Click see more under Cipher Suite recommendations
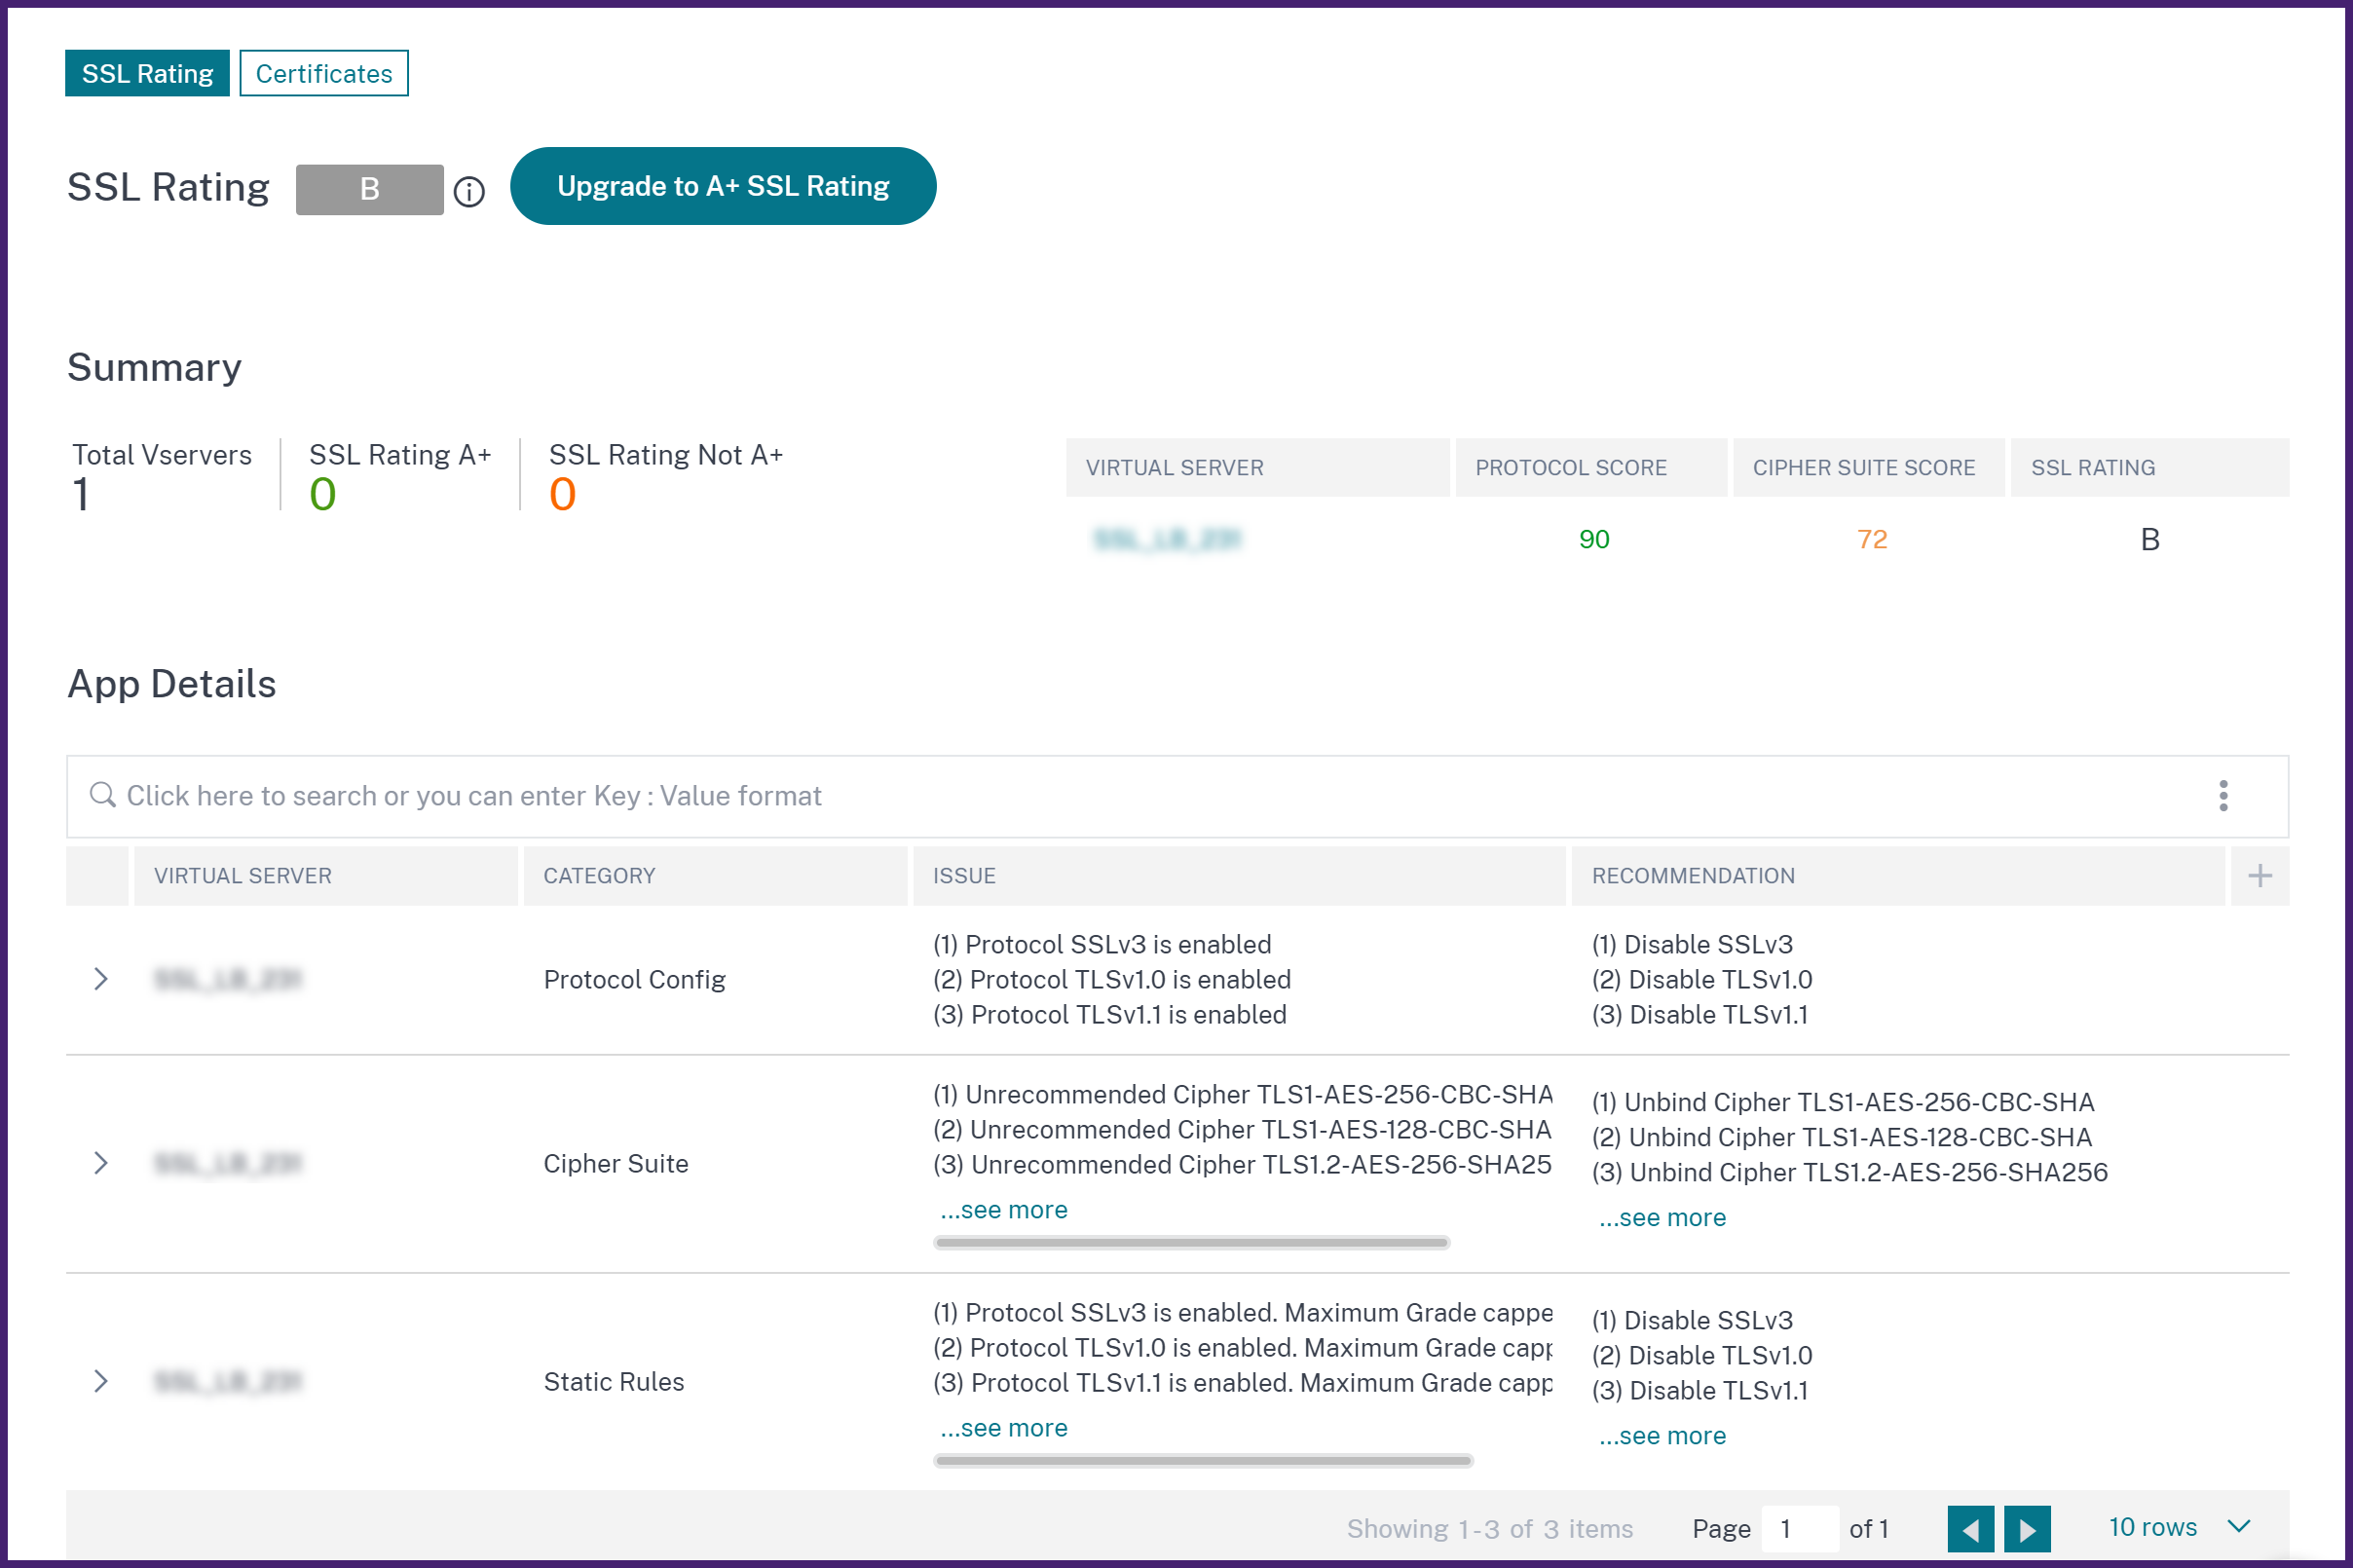The height and width of the screenshot is (1568, 2353). pos(1662,1218)
